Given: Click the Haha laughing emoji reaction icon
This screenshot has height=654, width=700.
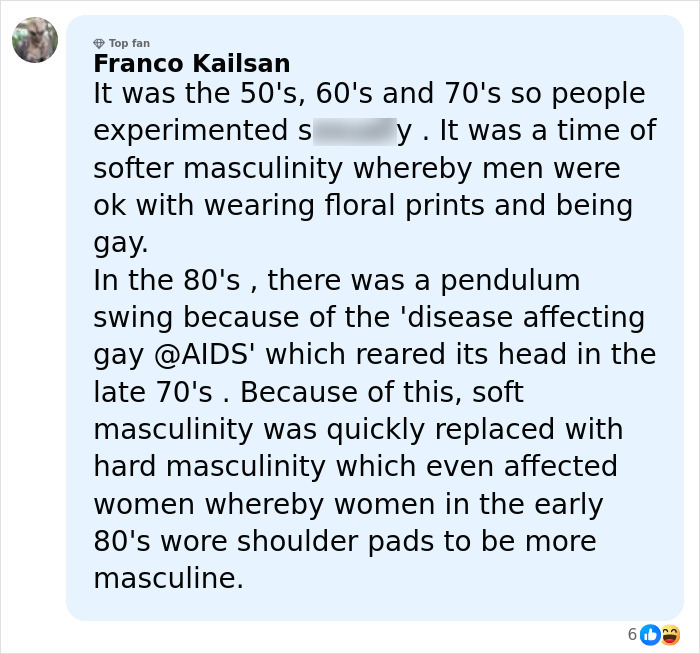Looking at the screenshot, I should pos(669,634).
